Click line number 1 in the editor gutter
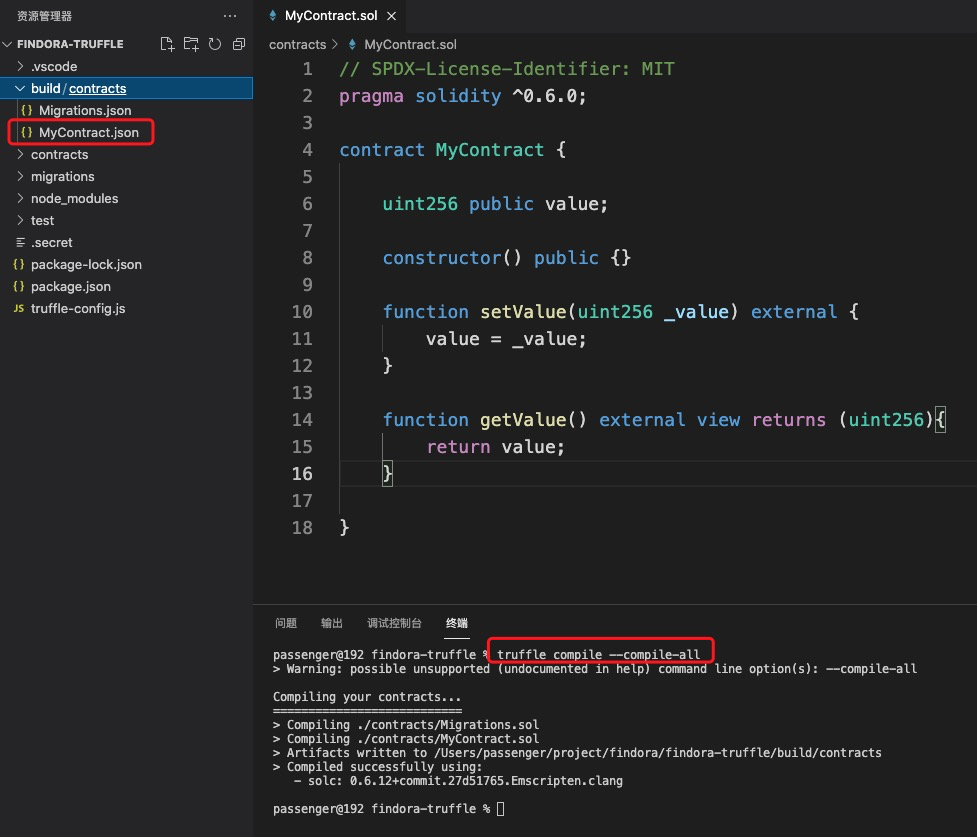The image size is (977, 837). (x=308, y=69)
